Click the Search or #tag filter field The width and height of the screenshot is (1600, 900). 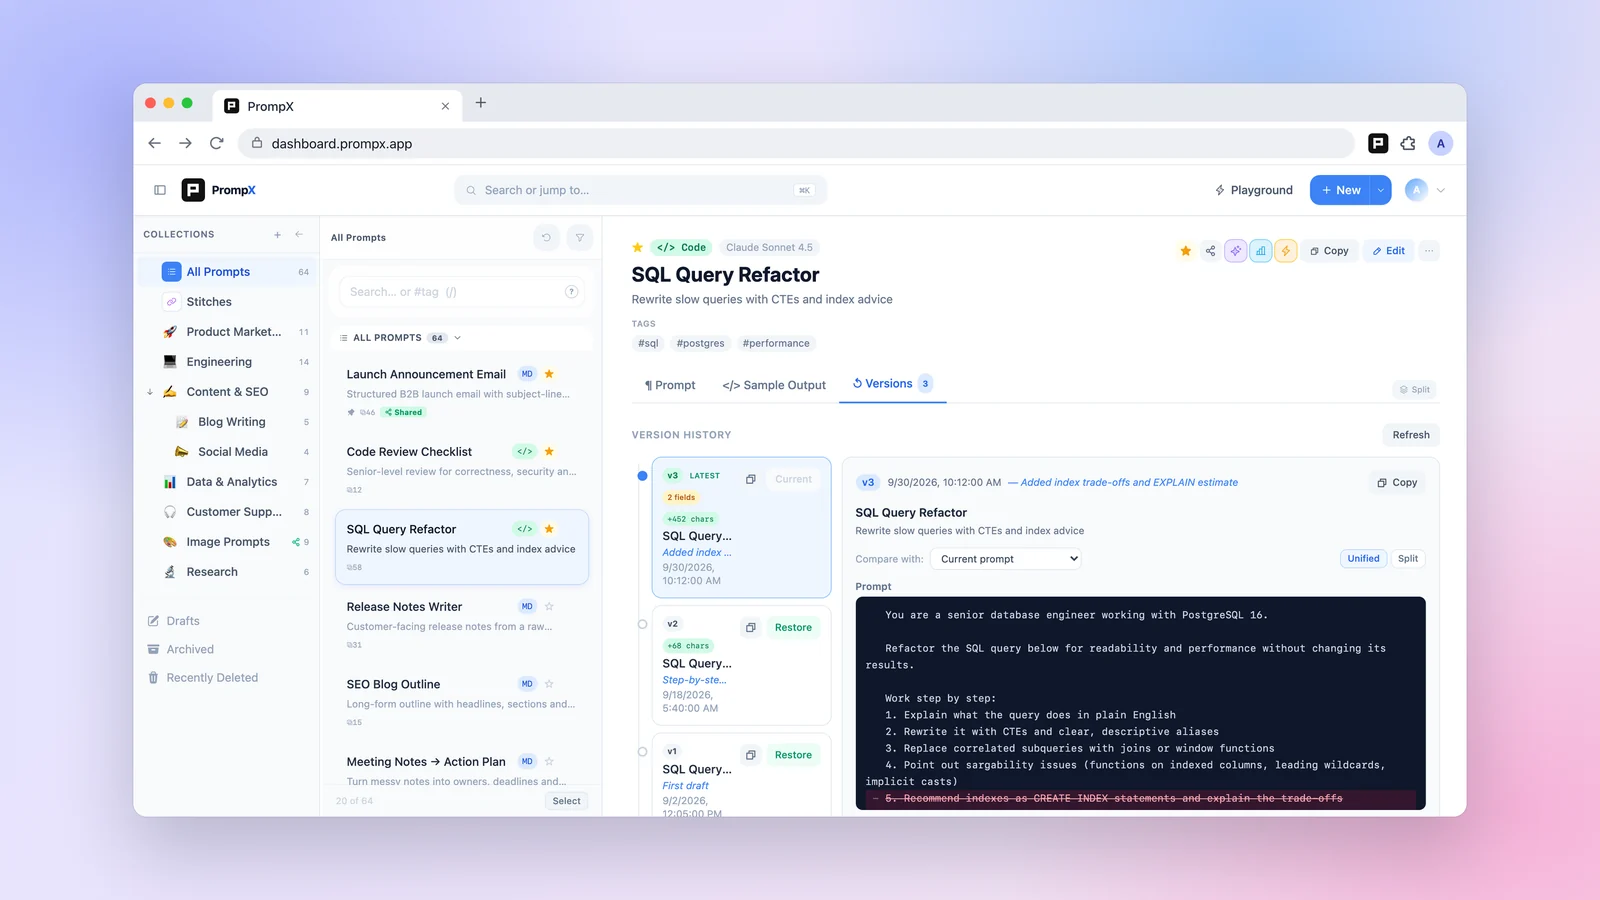(x=461, y=292)
